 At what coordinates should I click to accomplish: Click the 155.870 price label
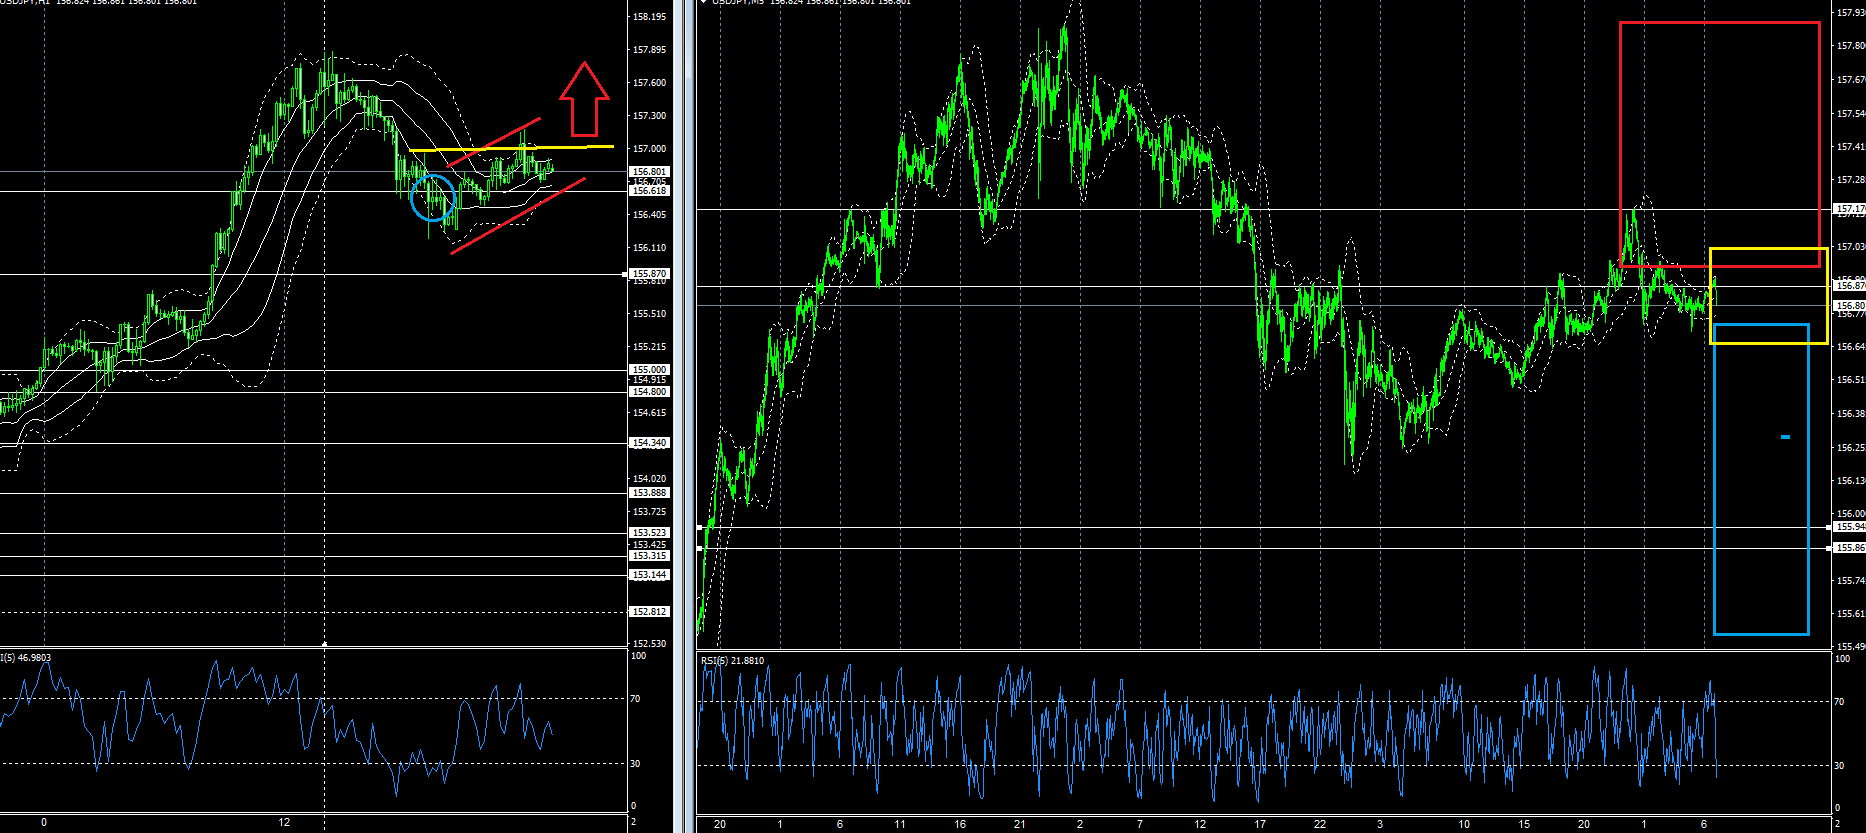pos(649,273)
